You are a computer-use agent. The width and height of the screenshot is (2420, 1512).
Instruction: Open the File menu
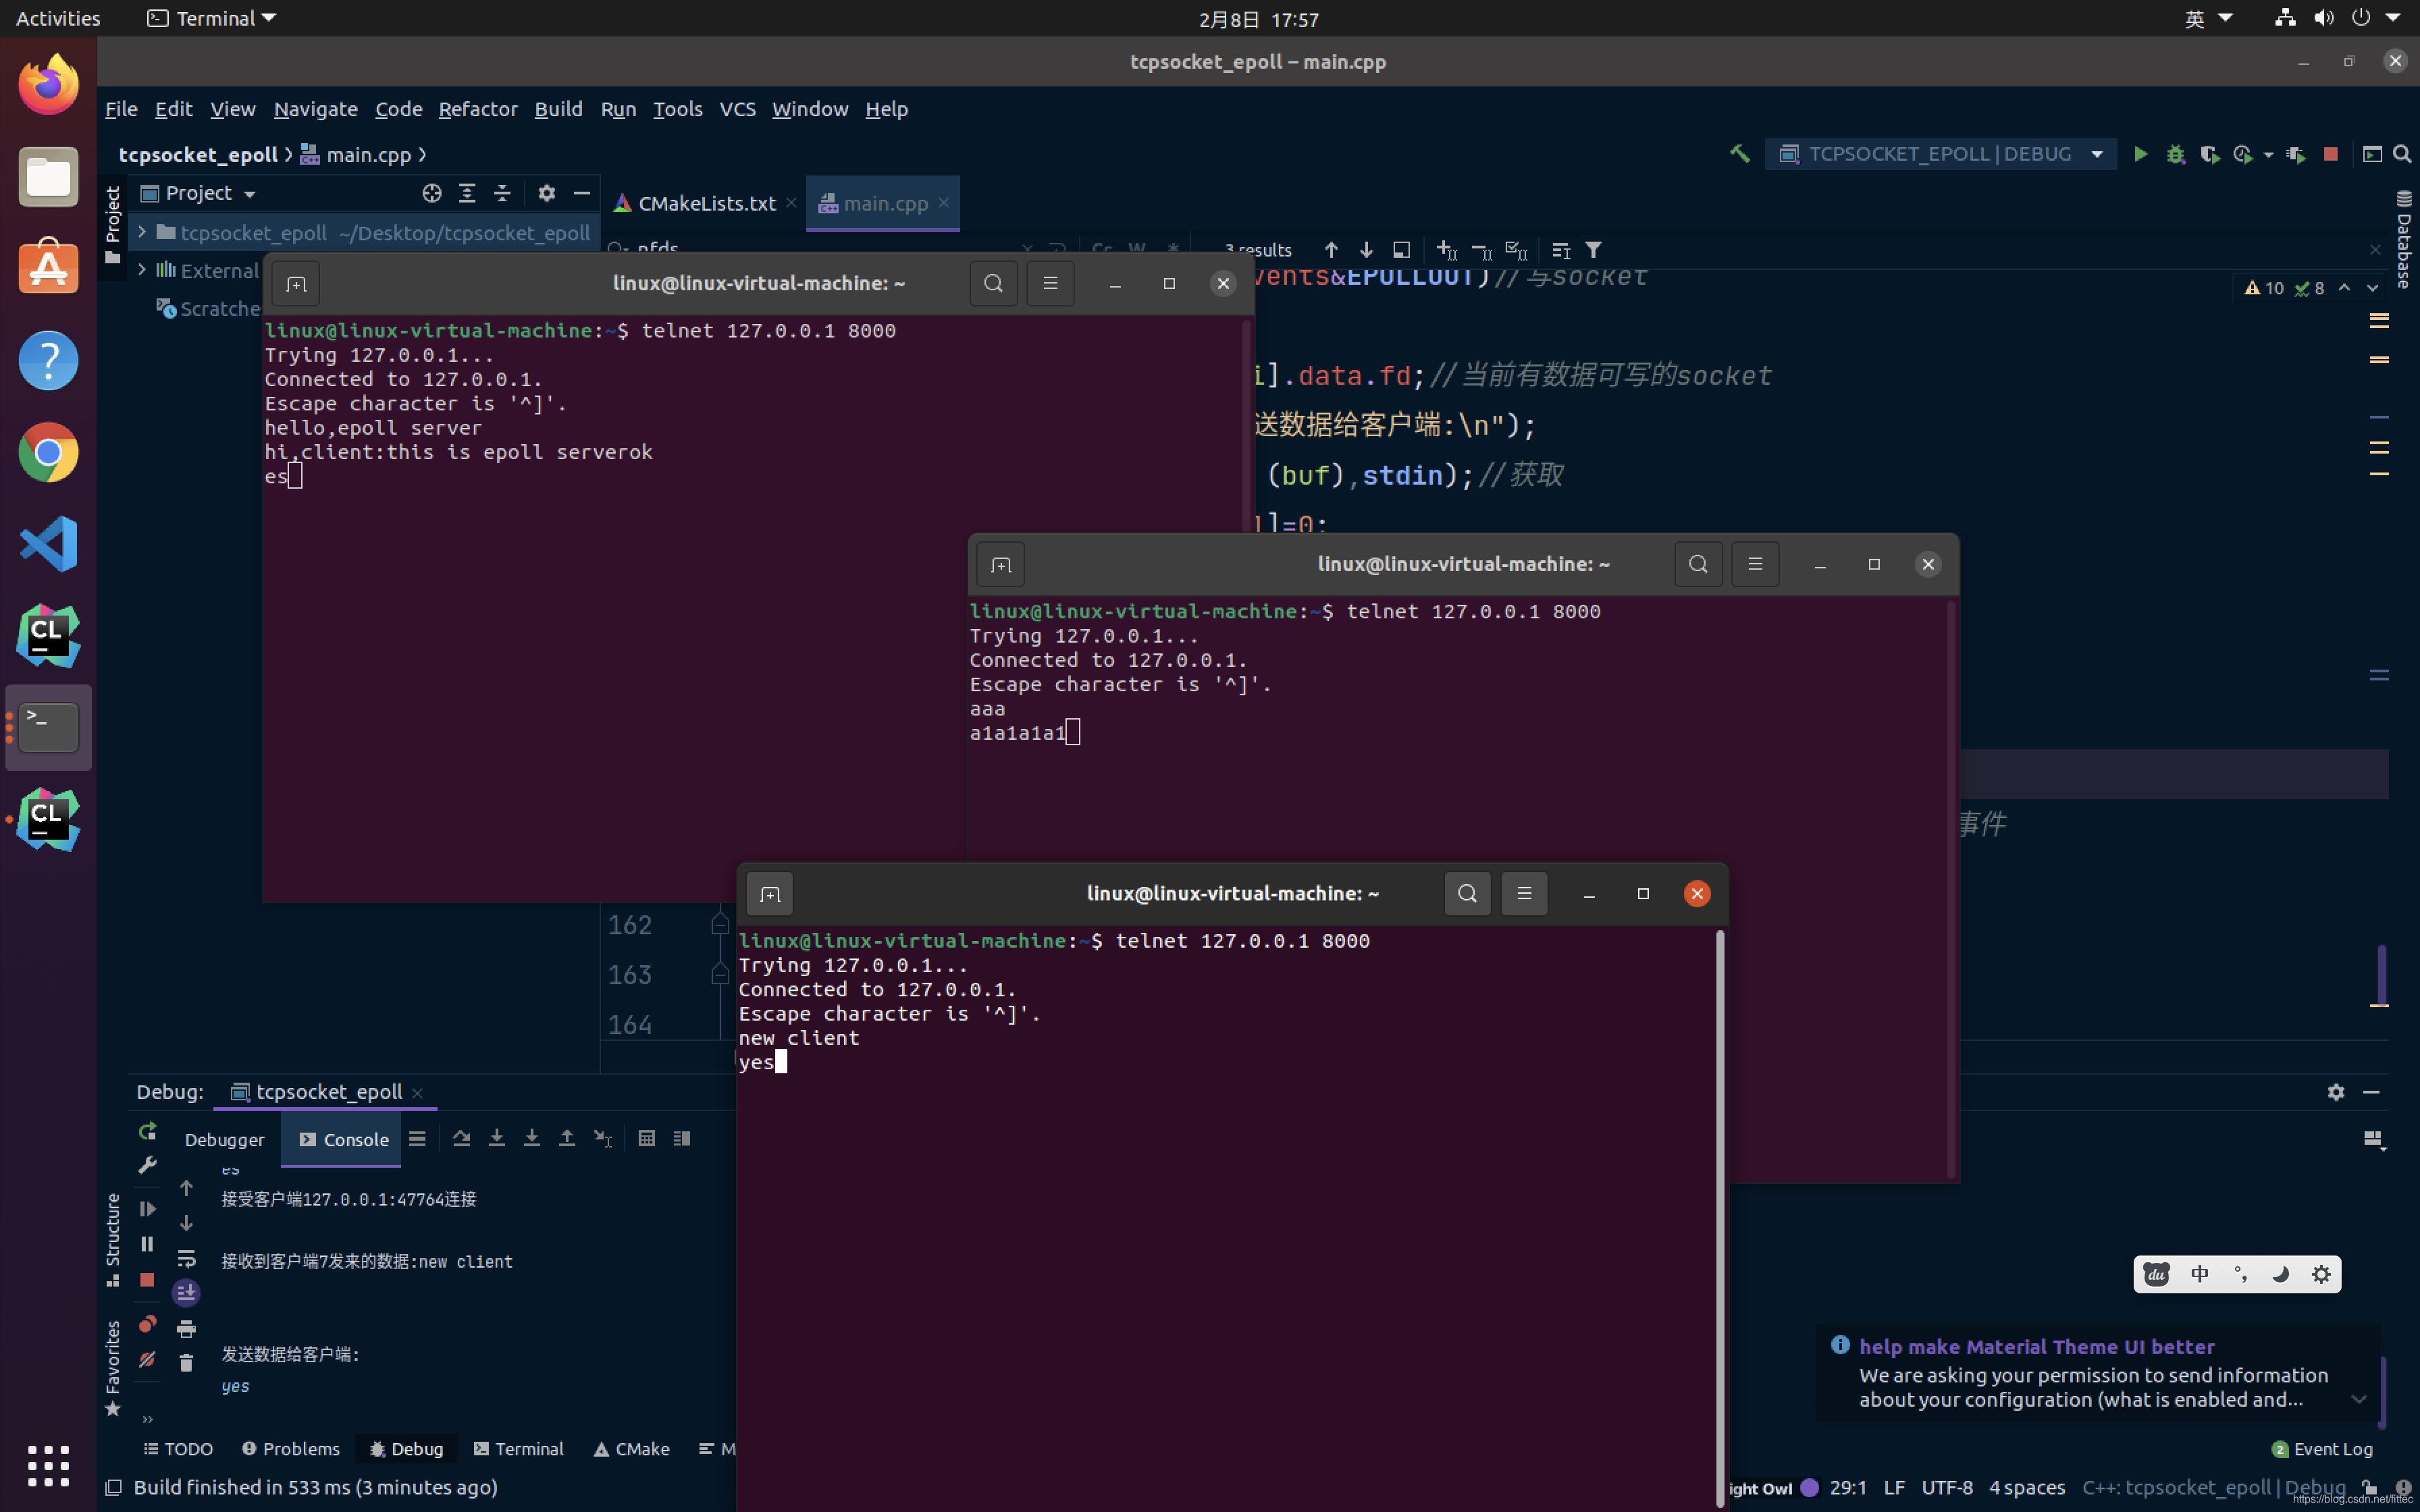click(x=121, y=109)
